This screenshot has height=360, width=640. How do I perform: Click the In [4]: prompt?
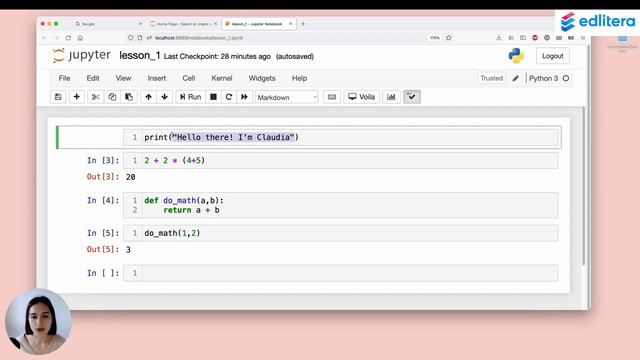(103, 200)
